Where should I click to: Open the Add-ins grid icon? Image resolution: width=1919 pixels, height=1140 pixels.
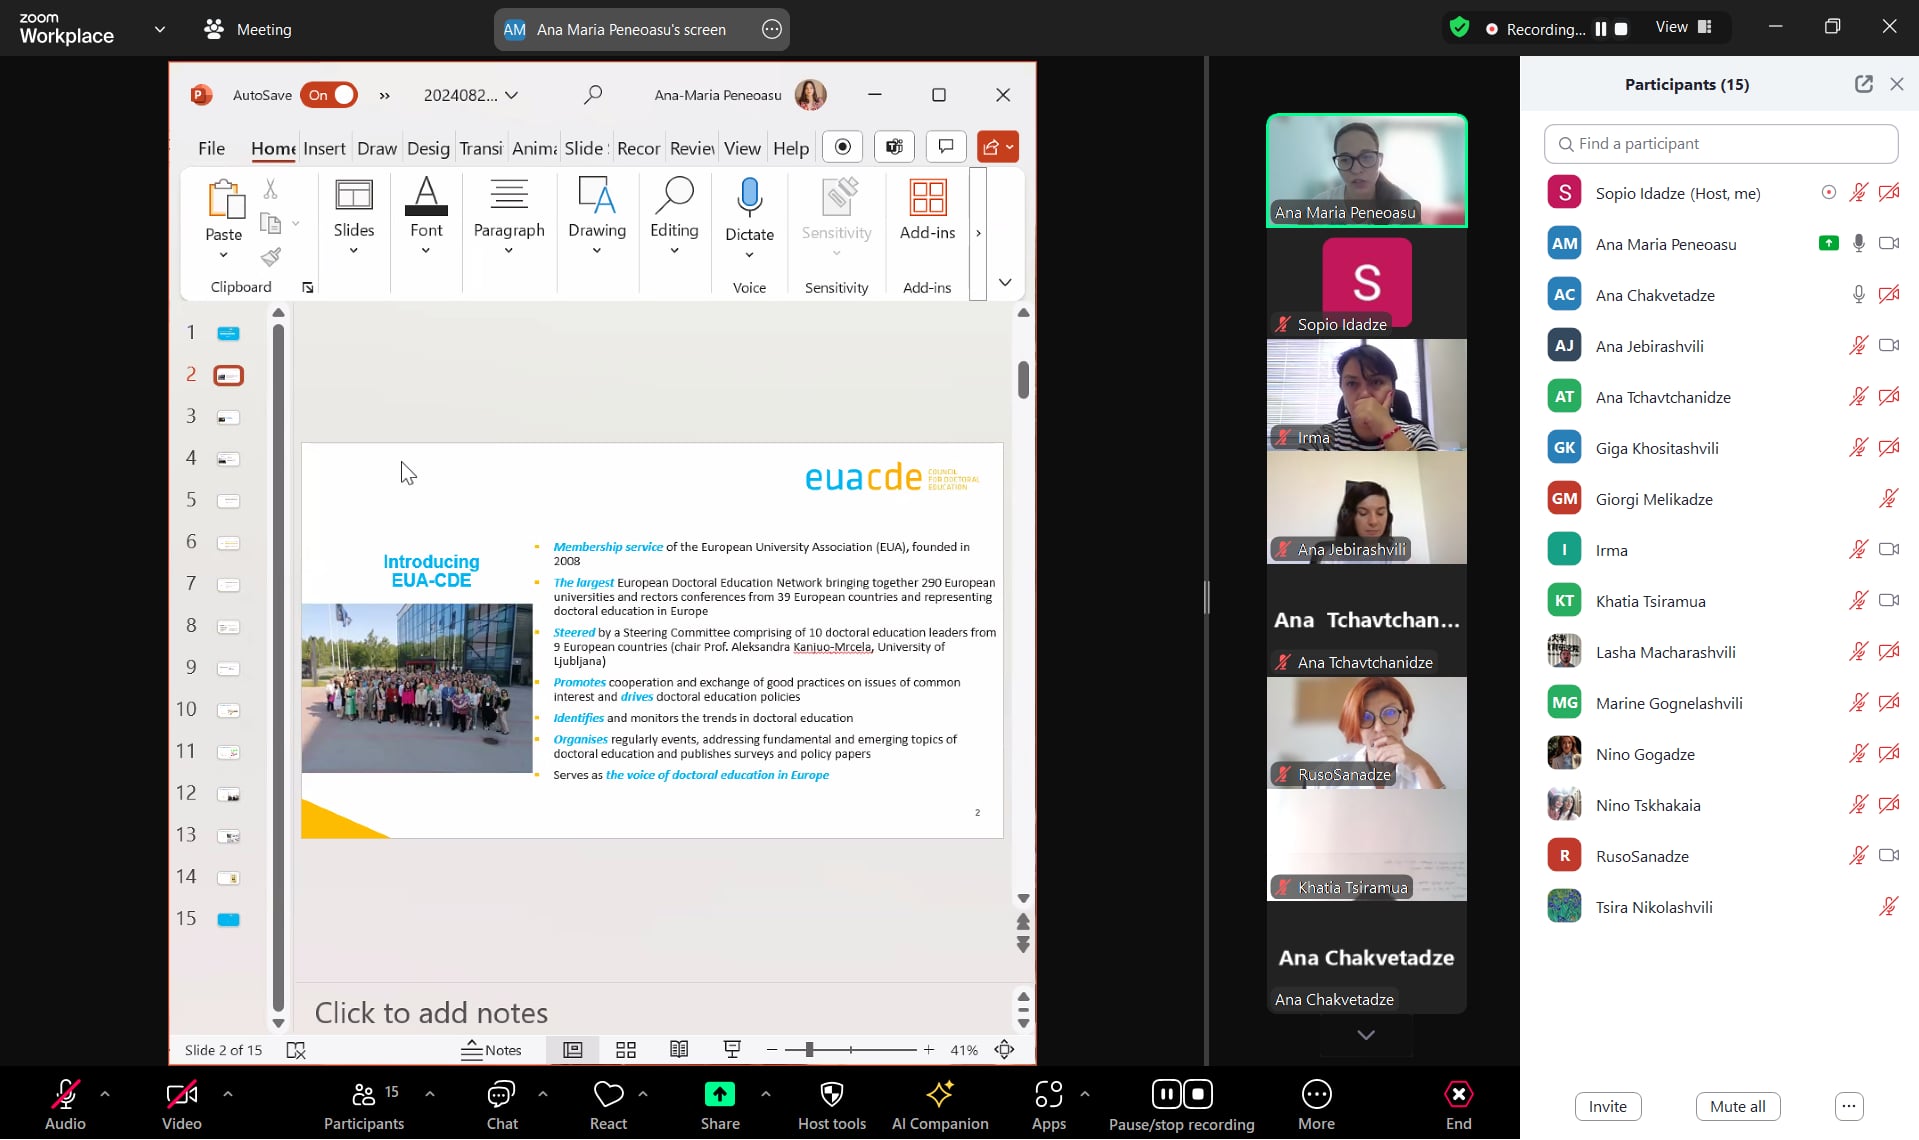[x=927, y=197]
